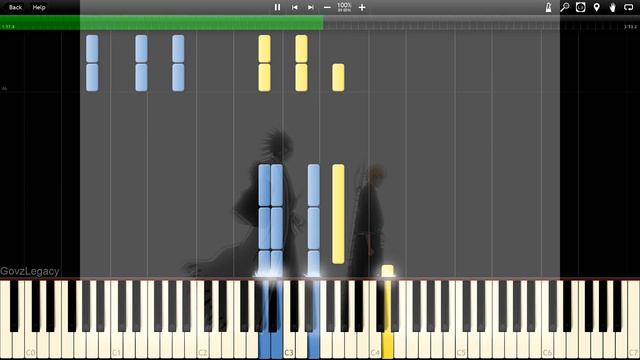
Task: Open the magnifier zoom tool
Action: [x=564, y=7]
